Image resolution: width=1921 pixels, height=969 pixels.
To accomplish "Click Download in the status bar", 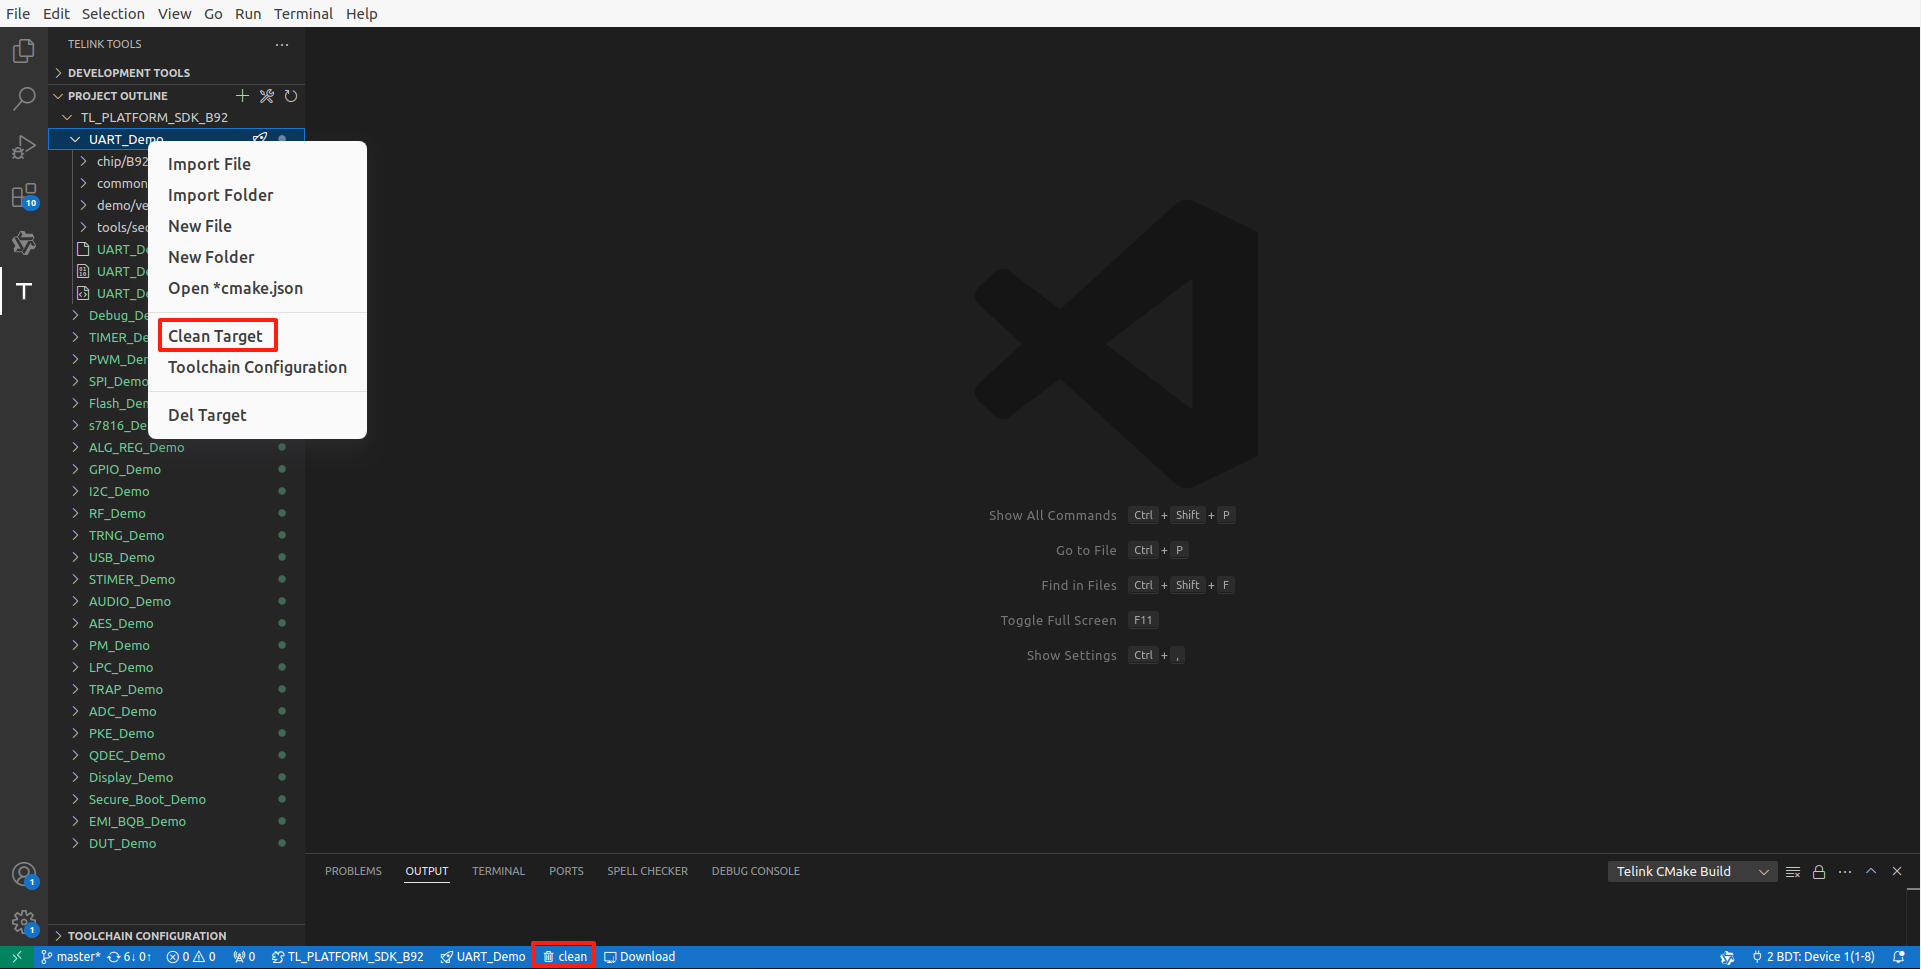I will point(639,957).
